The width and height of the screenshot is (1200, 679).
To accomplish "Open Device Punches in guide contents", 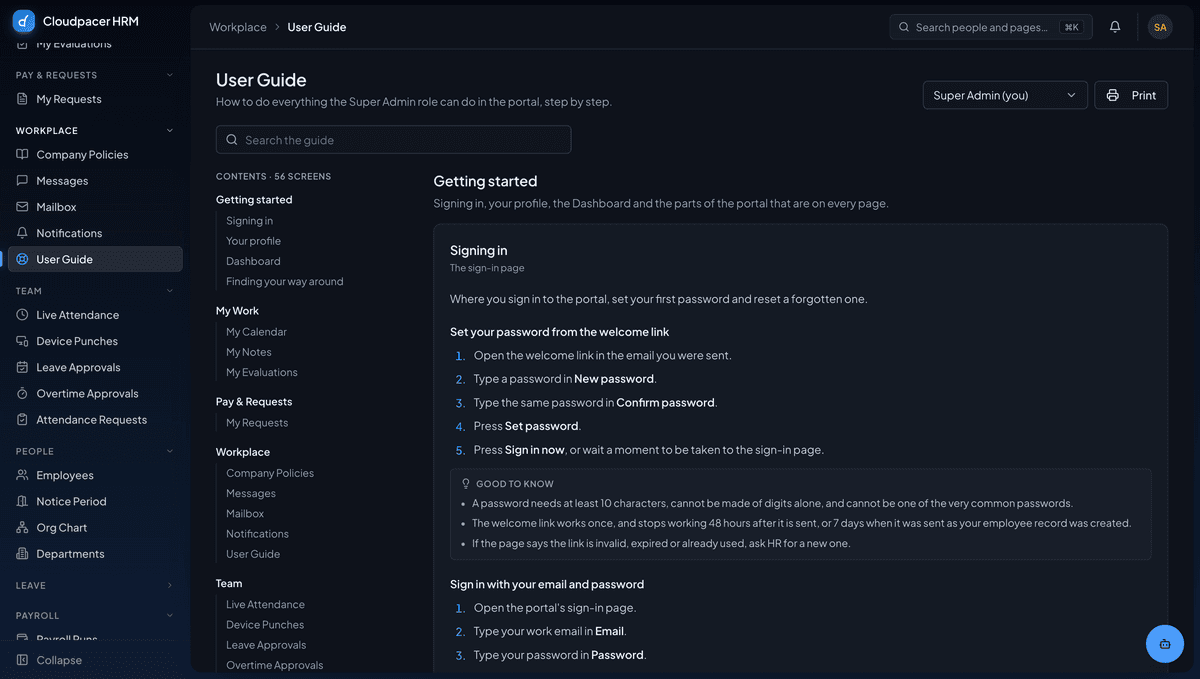I will [x=265, y=625].
